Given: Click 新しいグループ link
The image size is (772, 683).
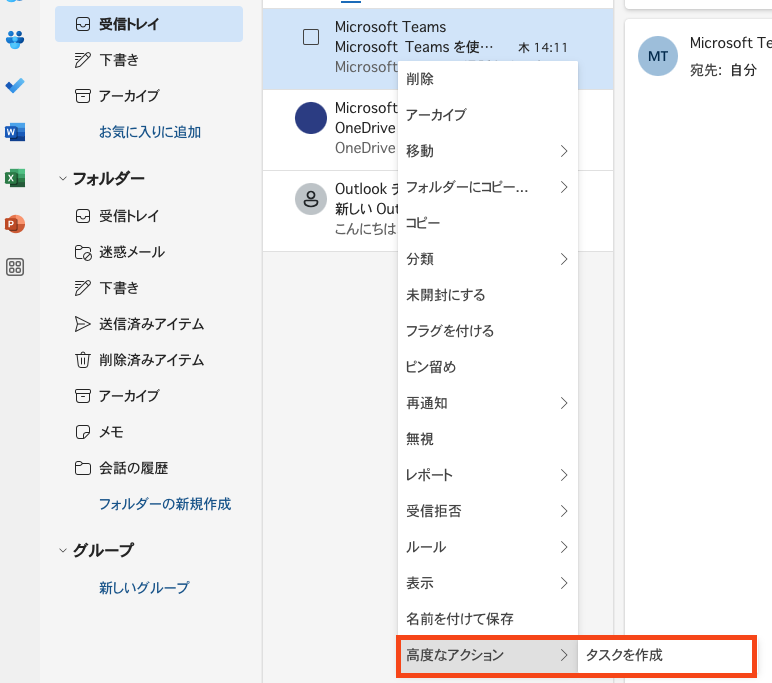Looking at the screenshot, I should point(144,588).
